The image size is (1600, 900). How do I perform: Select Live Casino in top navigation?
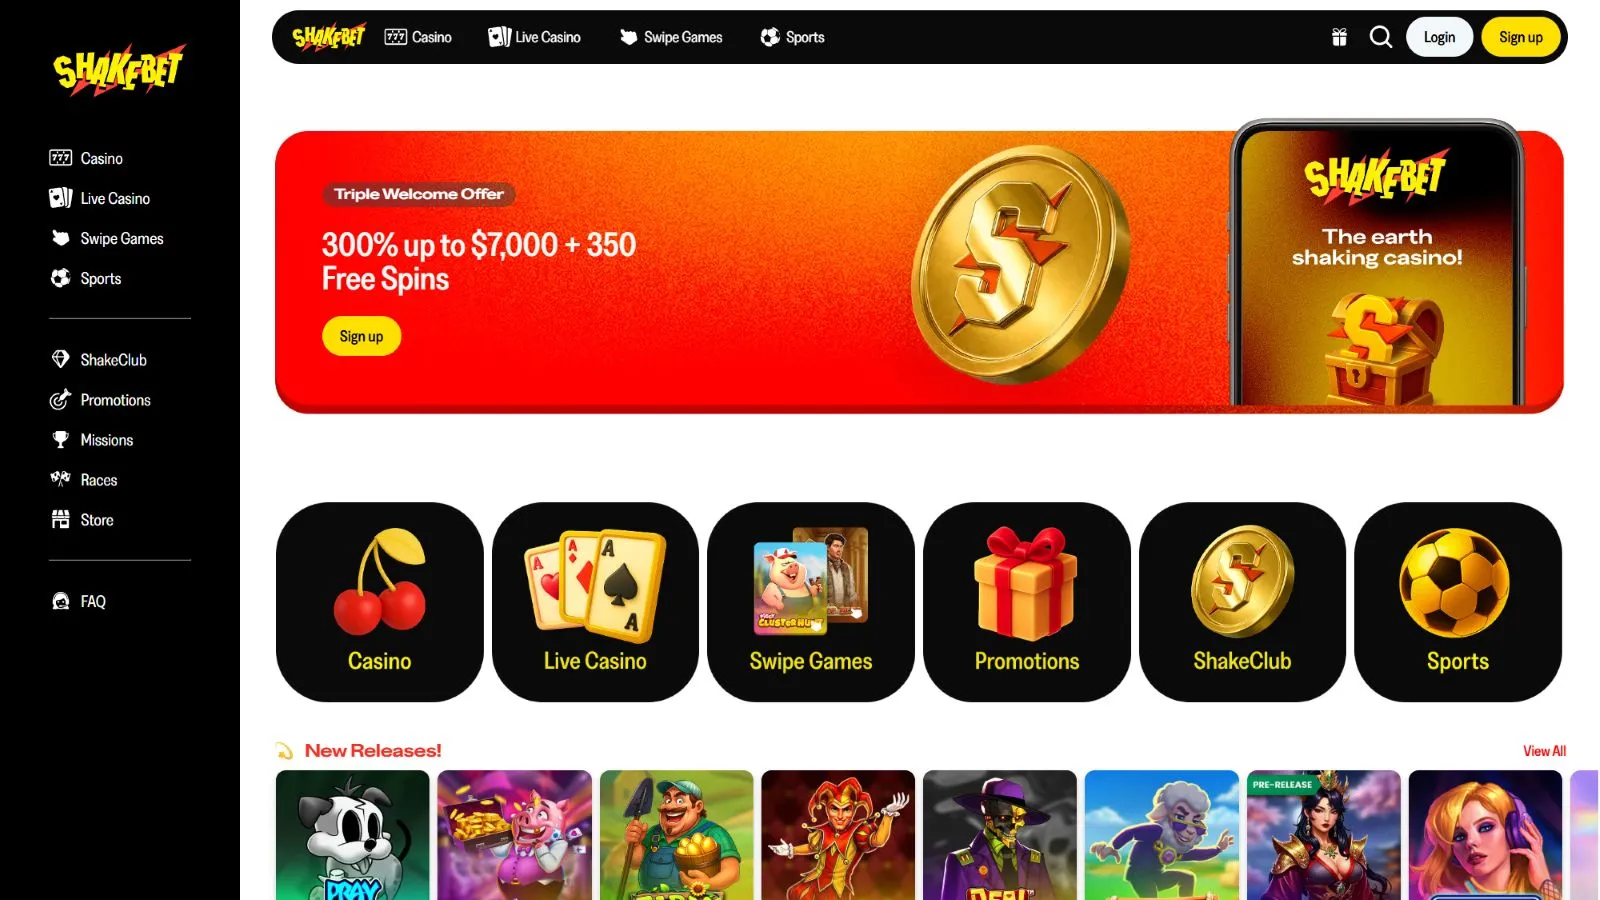[x=534, y=37]
